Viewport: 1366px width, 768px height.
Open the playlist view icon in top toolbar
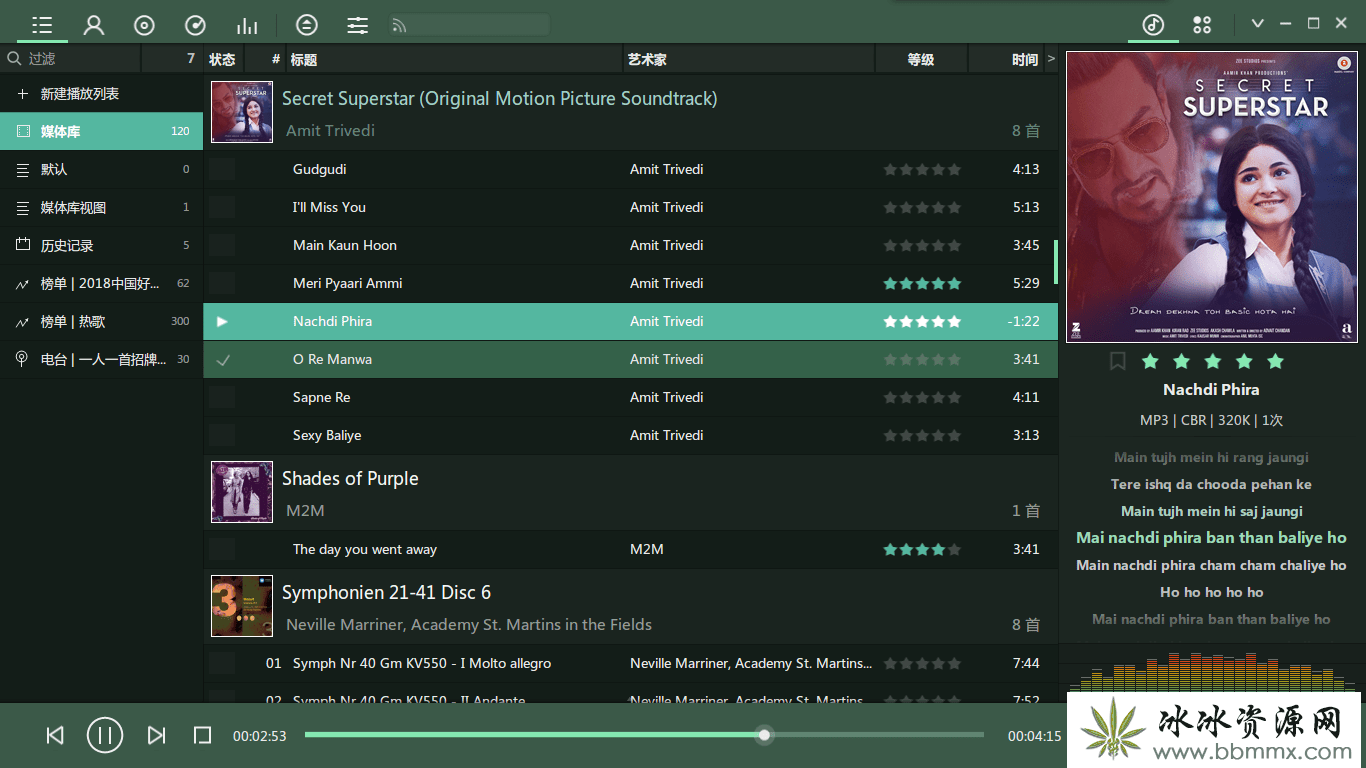click(x=42, y=25)
